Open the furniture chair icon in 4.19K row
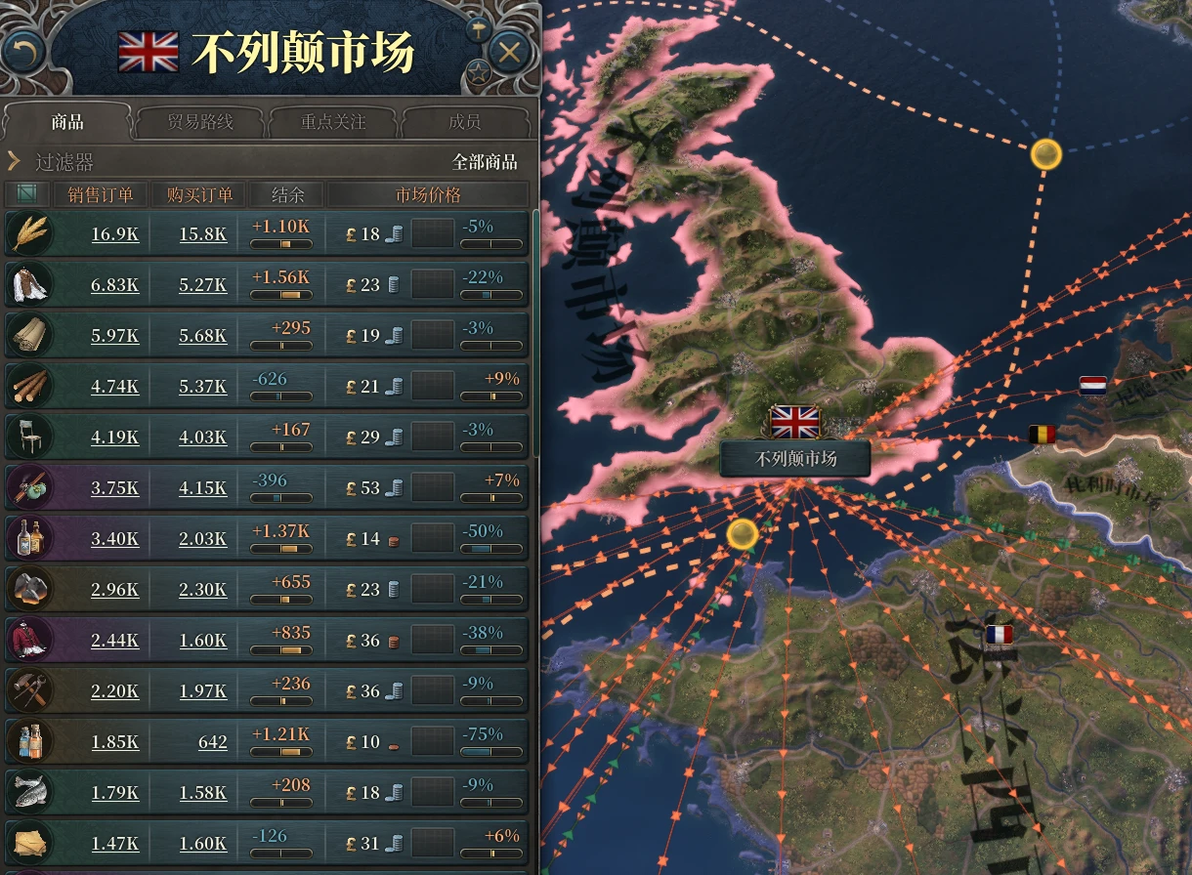1192x875 pixels. (x=30, y=437)
